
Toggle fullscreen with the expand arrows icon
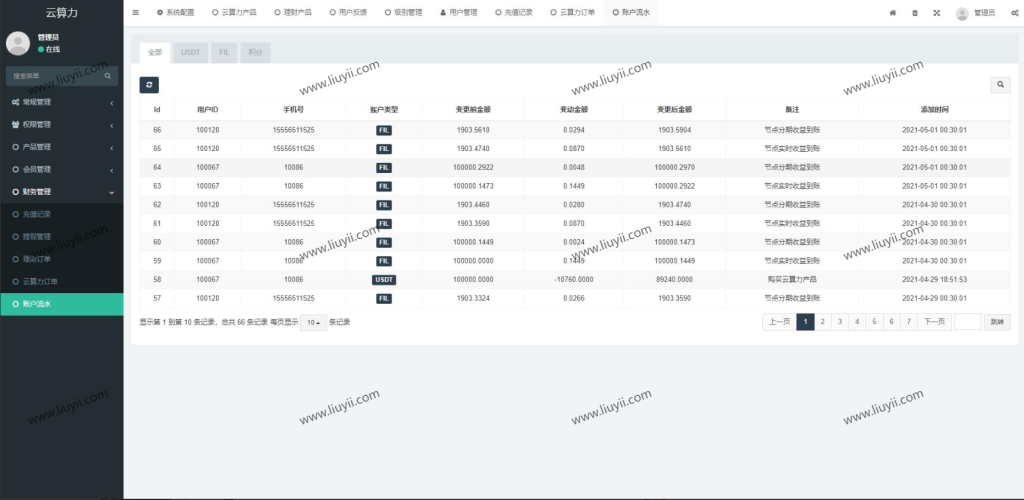(936, 13)
